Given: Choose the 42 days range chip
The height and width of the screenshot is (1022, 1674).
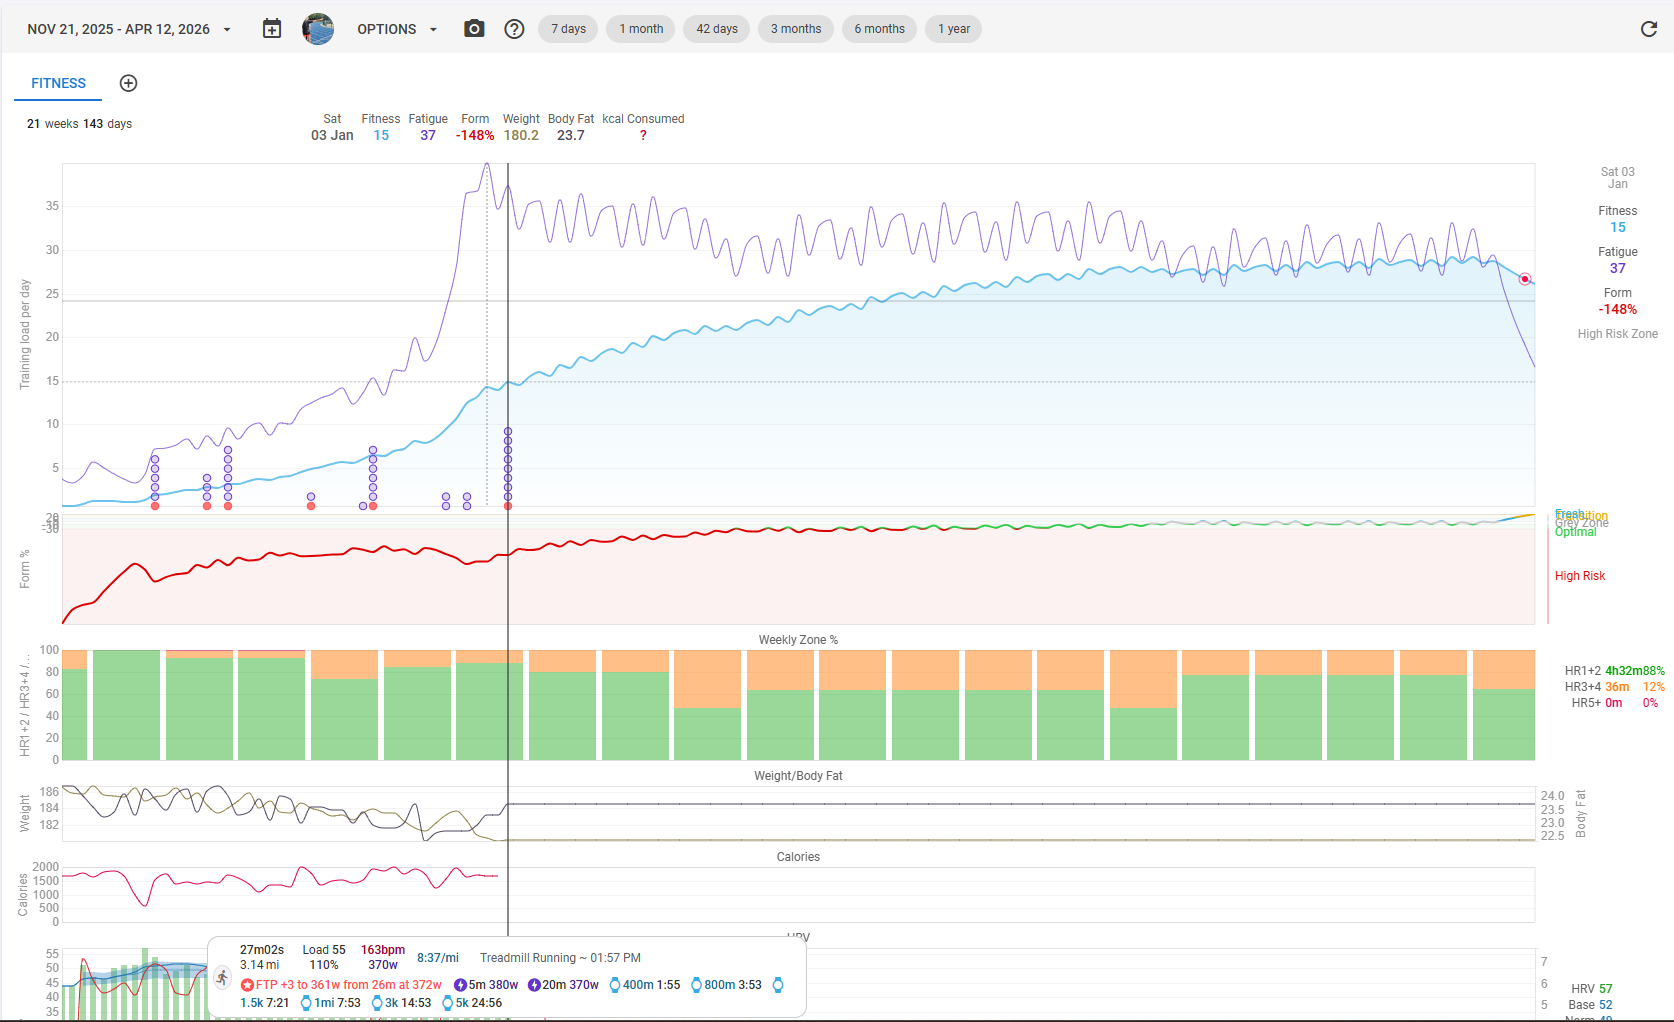Looking at the screenshot, I should pyautogui.click(x=716, y=29).
